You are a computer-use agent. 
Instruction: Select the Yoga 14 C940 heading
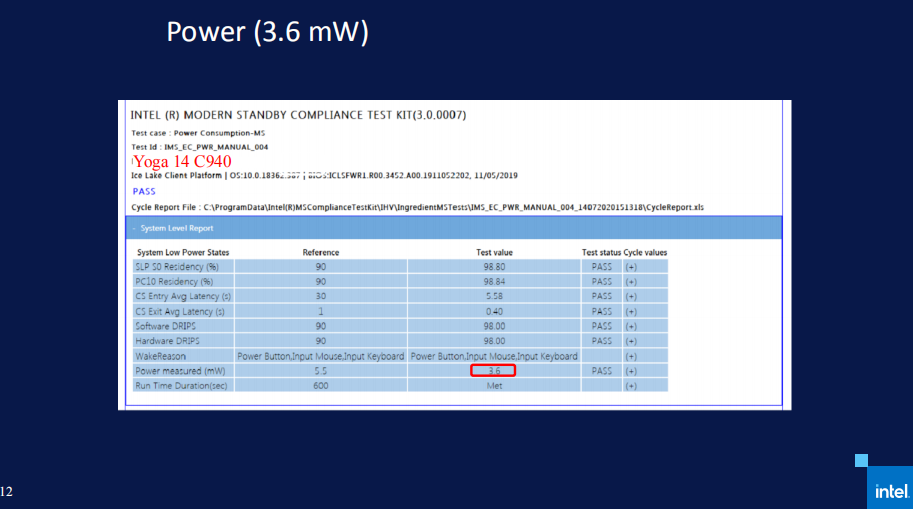pyautogui.click(x=182, y=161)
